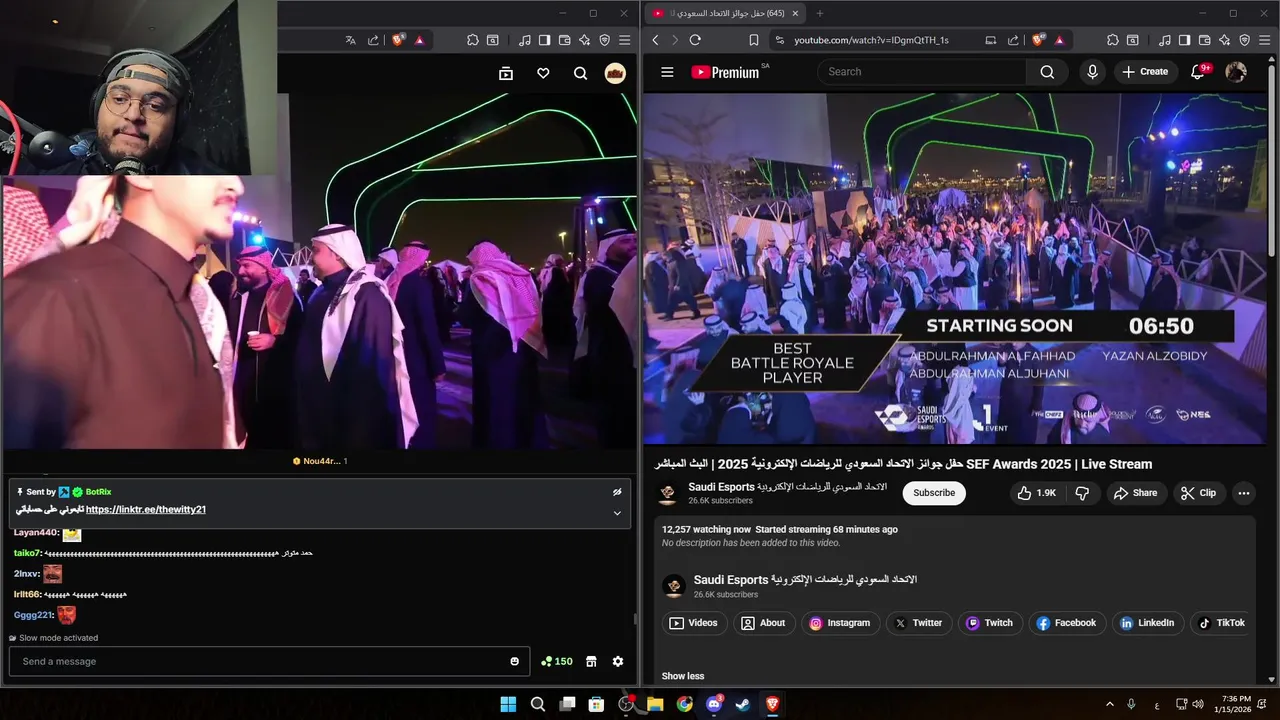Image resolution: width=1280 pixels, height=720 pixels.
Task: Open the linktr.ee/thewitty21 link
Action: pyautogui.click(x=146, y=509)
